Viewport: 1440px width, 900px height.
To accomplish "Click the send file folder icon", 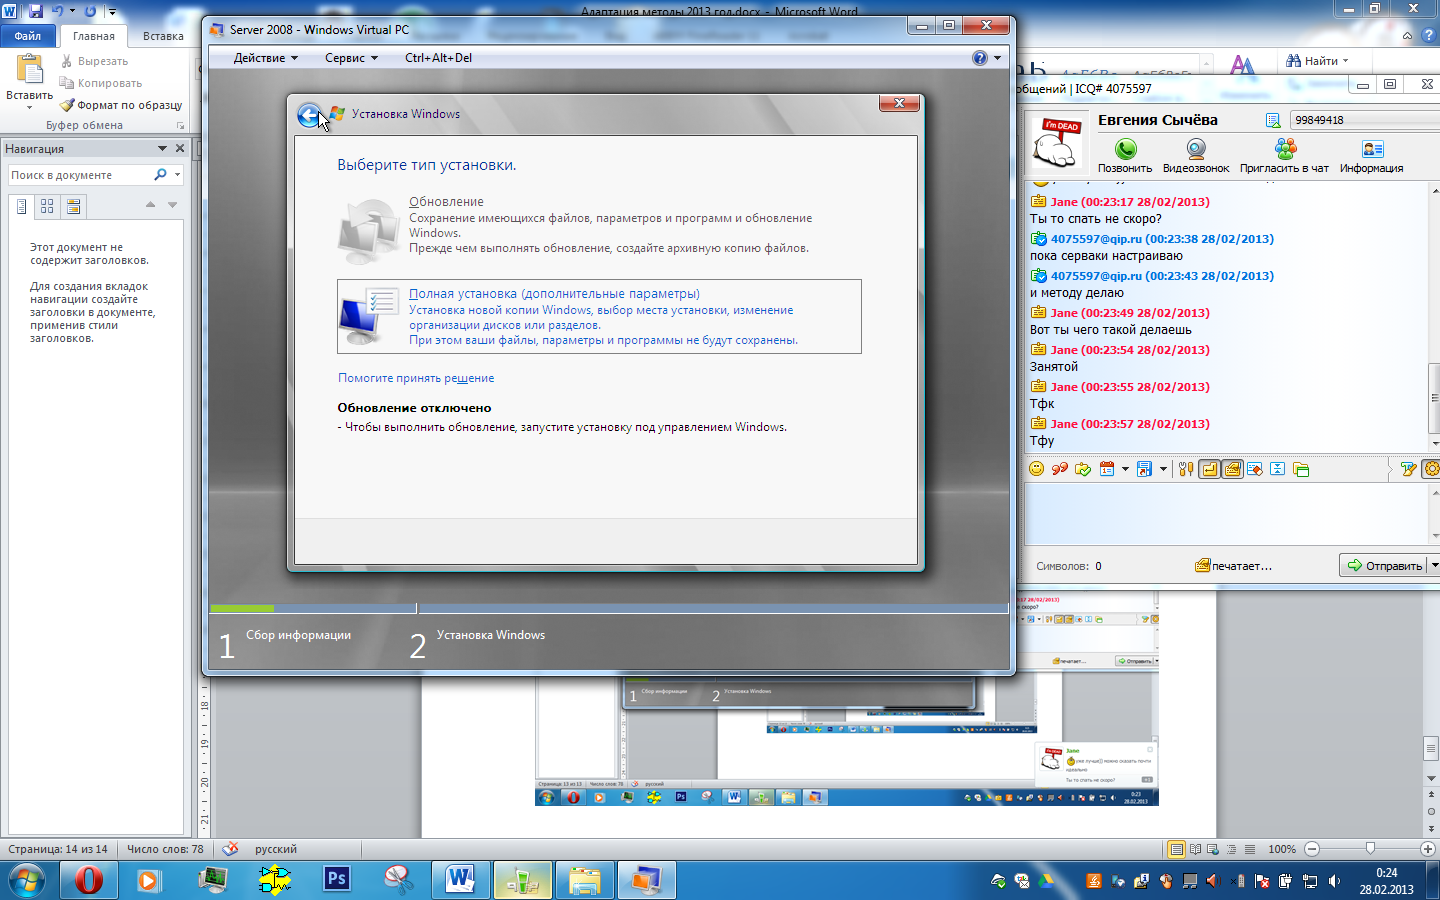I will pos(1083,469).
